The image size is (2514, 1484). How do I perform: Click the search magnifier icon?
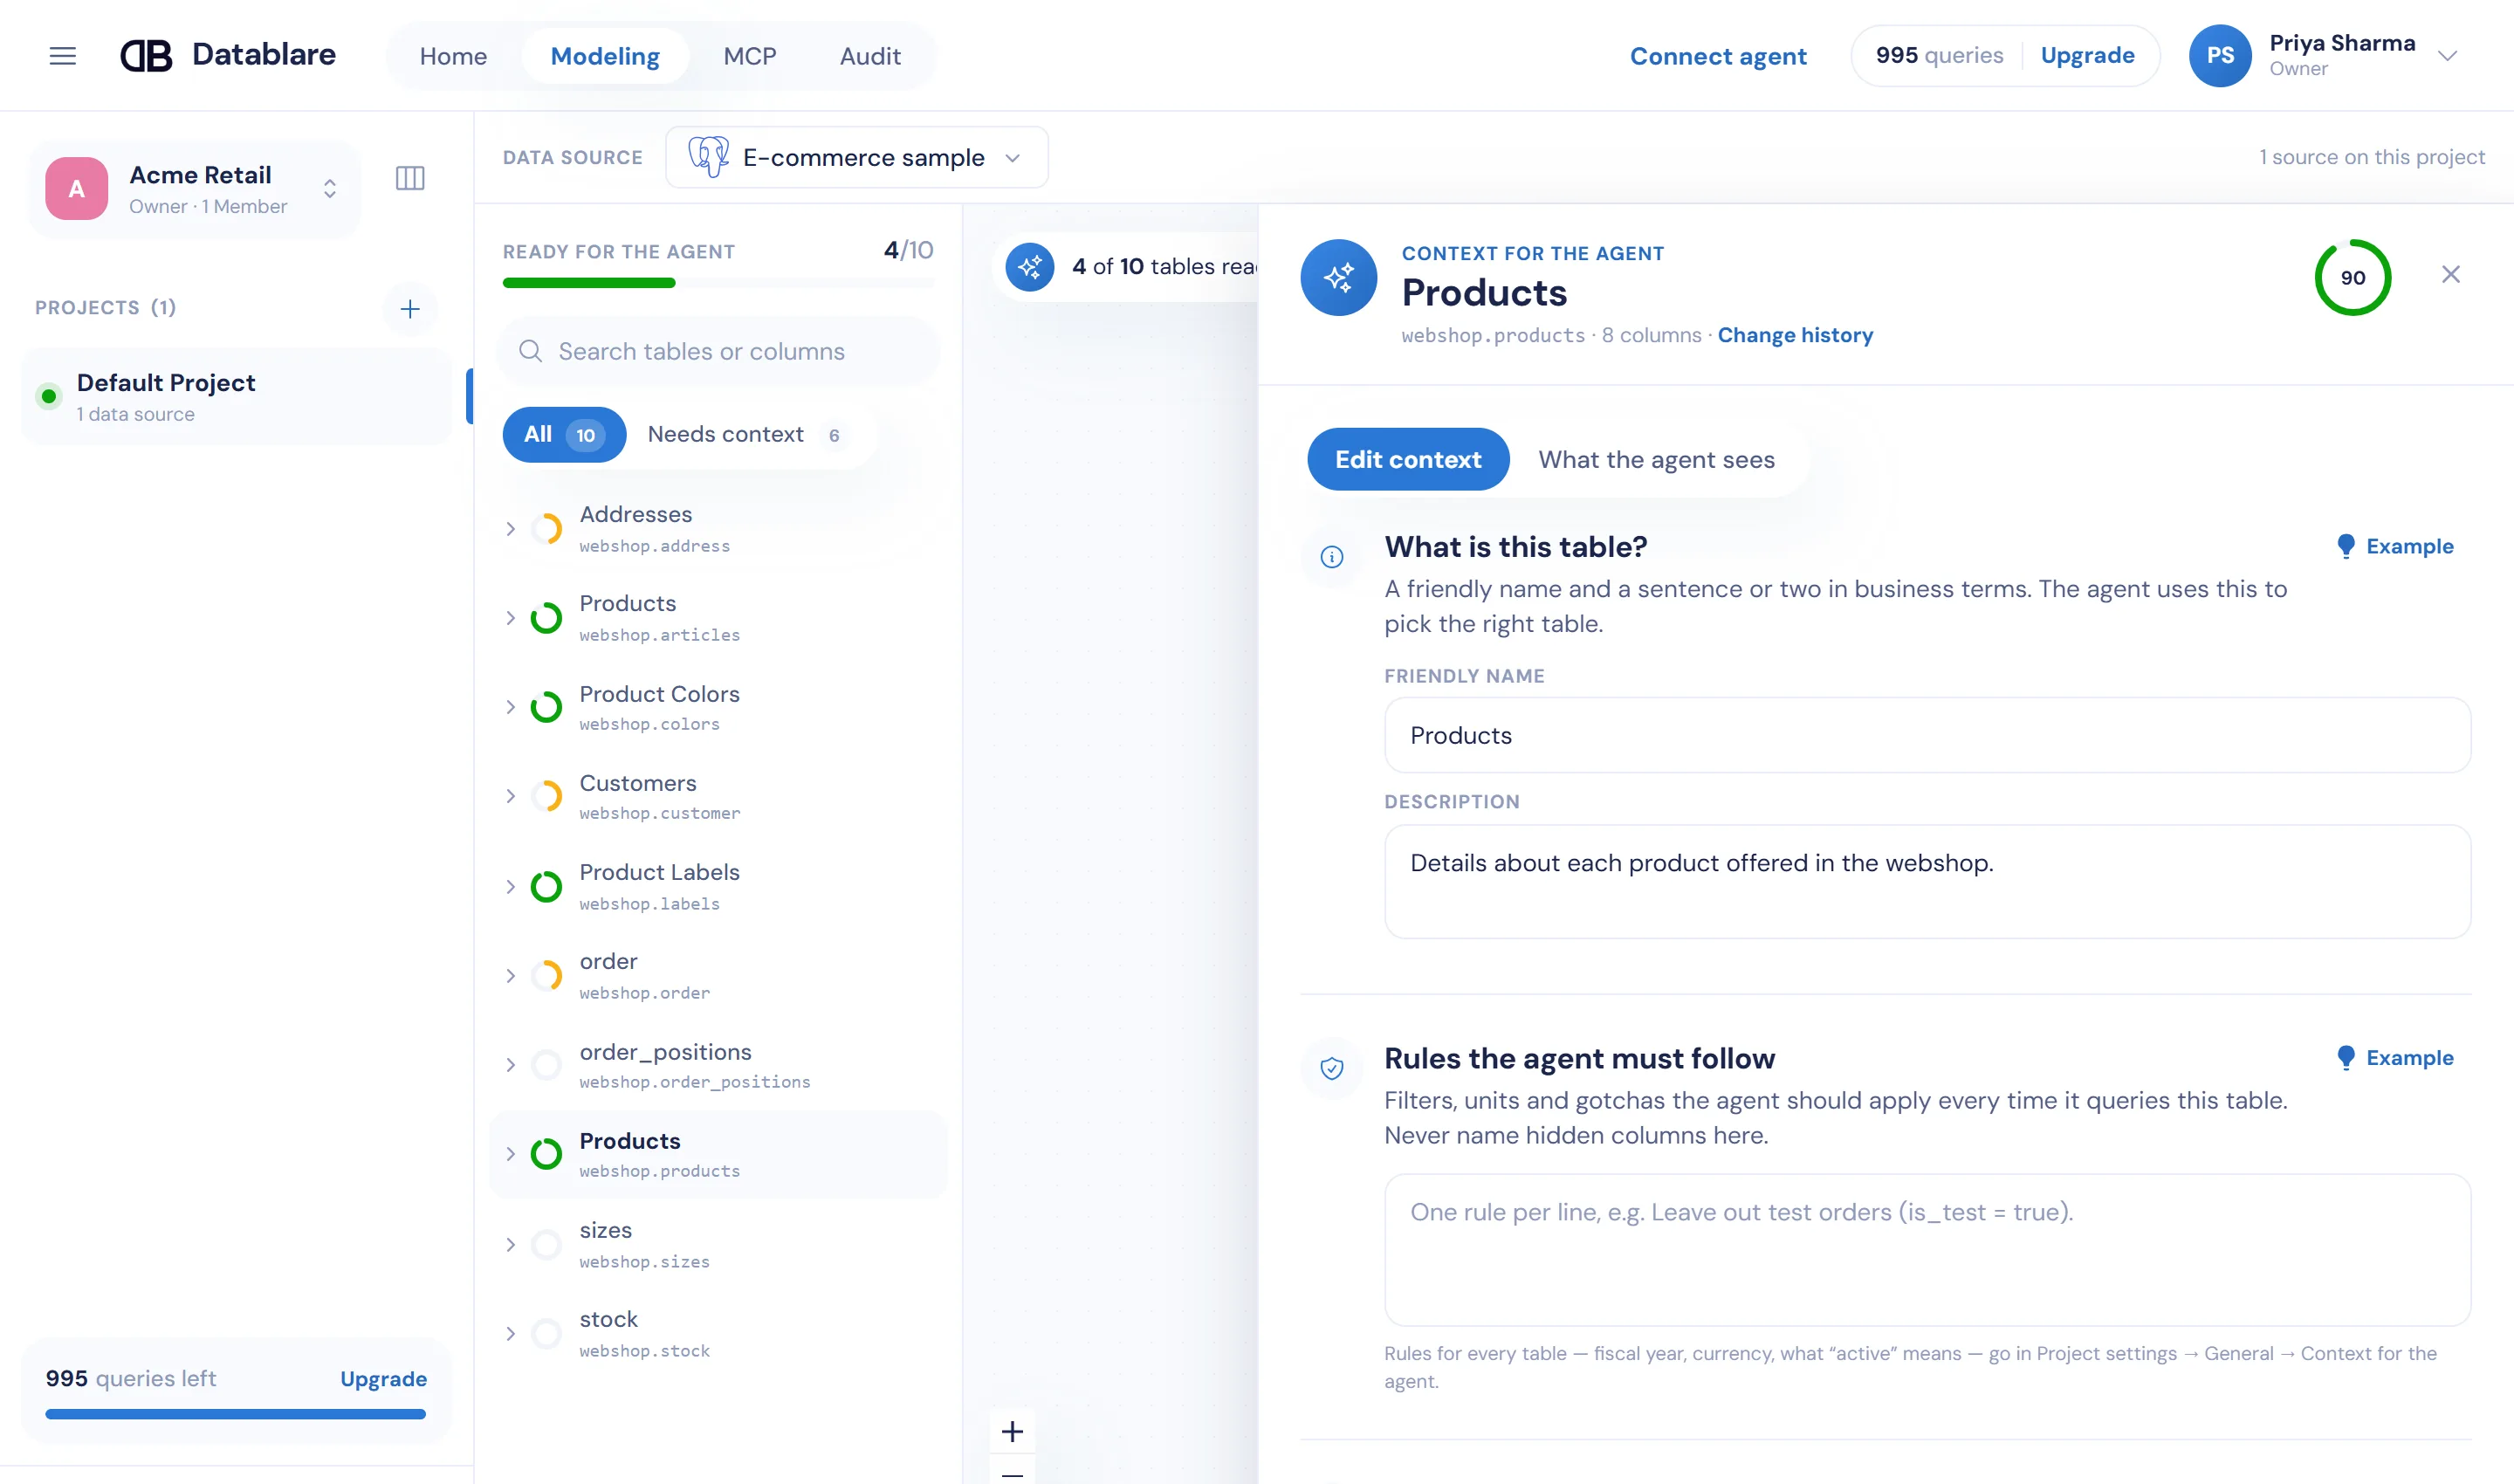(531, 351)
